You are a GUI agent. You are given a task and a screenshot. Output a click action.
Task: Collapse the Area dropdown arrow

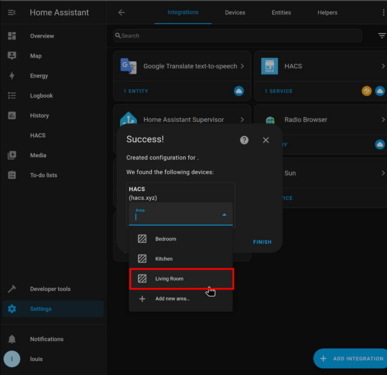tap(224, 215)
